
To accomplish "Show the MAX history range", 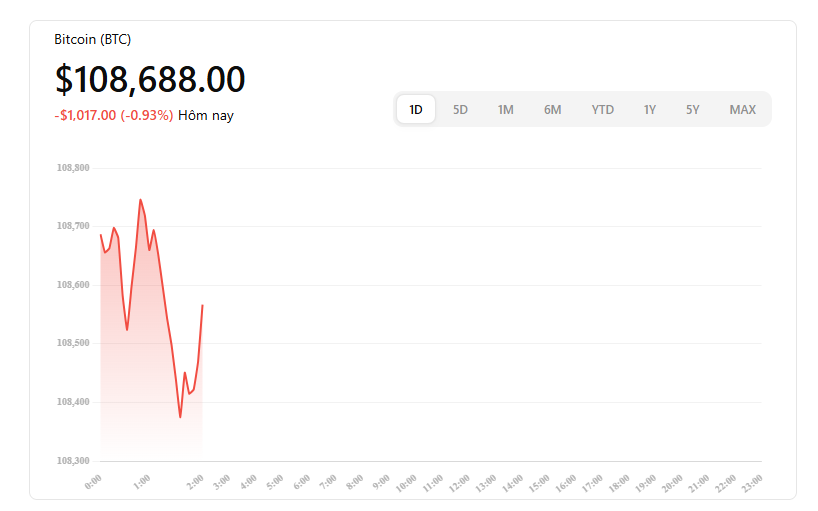I will point(742,110).
